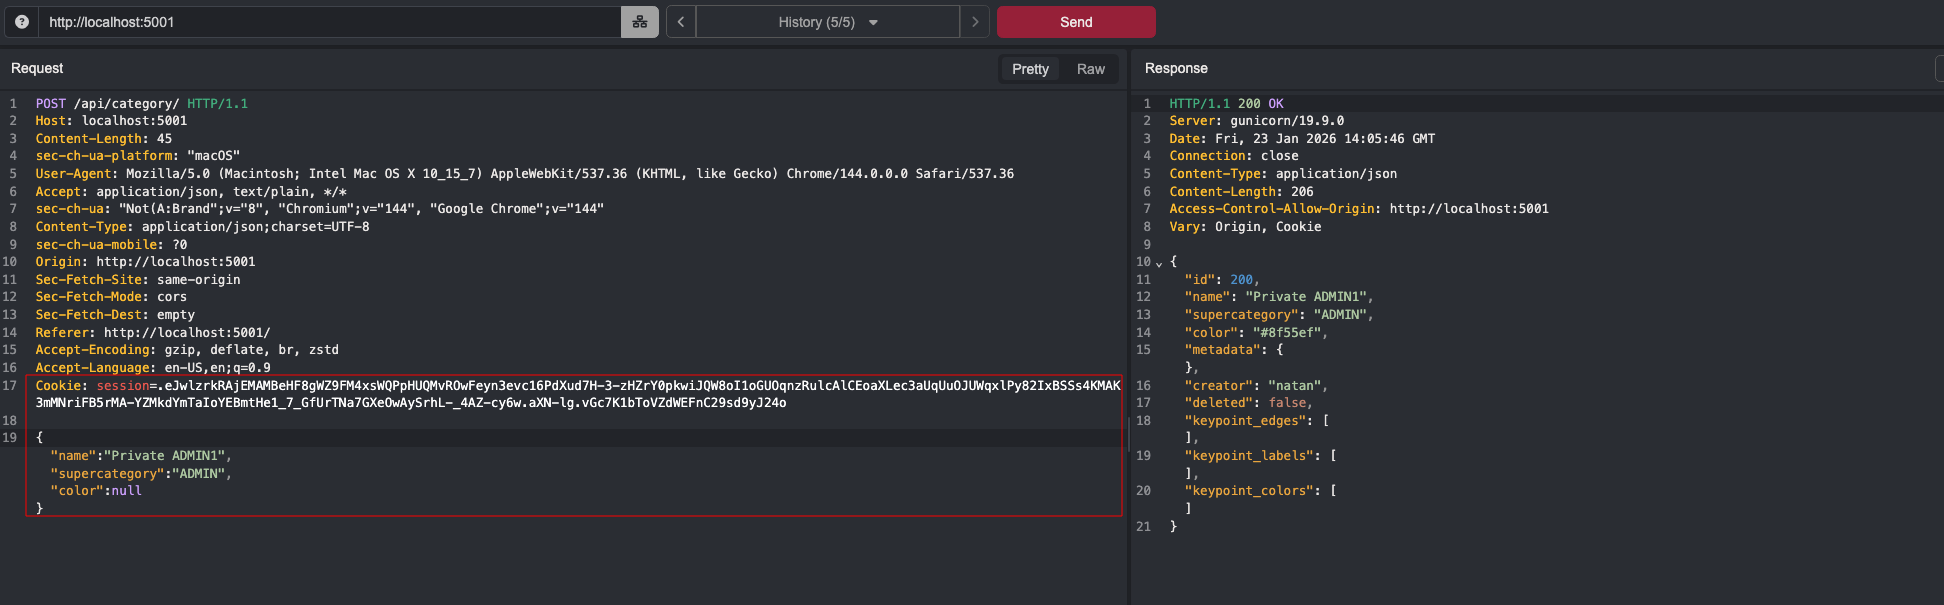1944x605 pixels.
Task: Click the 'Sec-Fetch-Mode: cors' header
Action: tap(111, 297)
